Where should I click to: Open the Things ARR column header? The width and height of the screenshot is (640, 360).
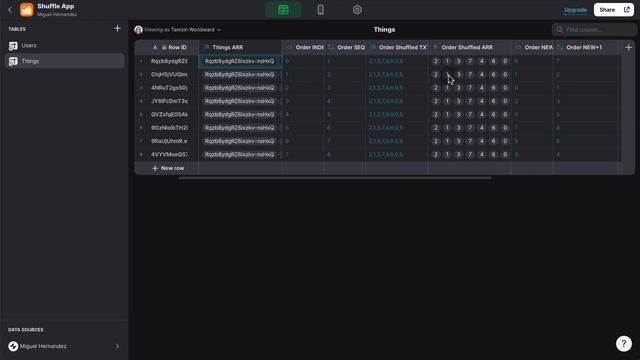(240, 47)
